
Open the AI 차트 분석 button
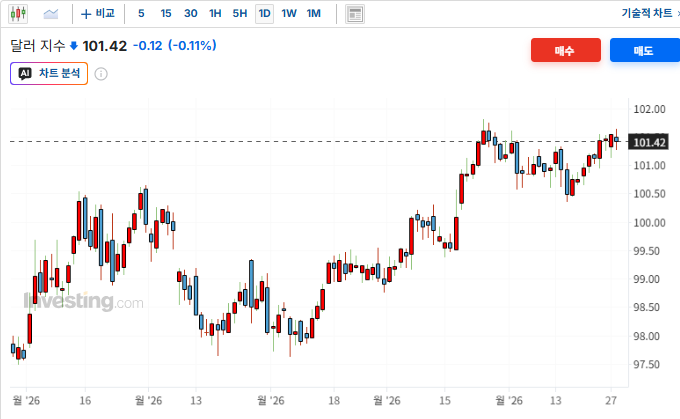point(49,73)
